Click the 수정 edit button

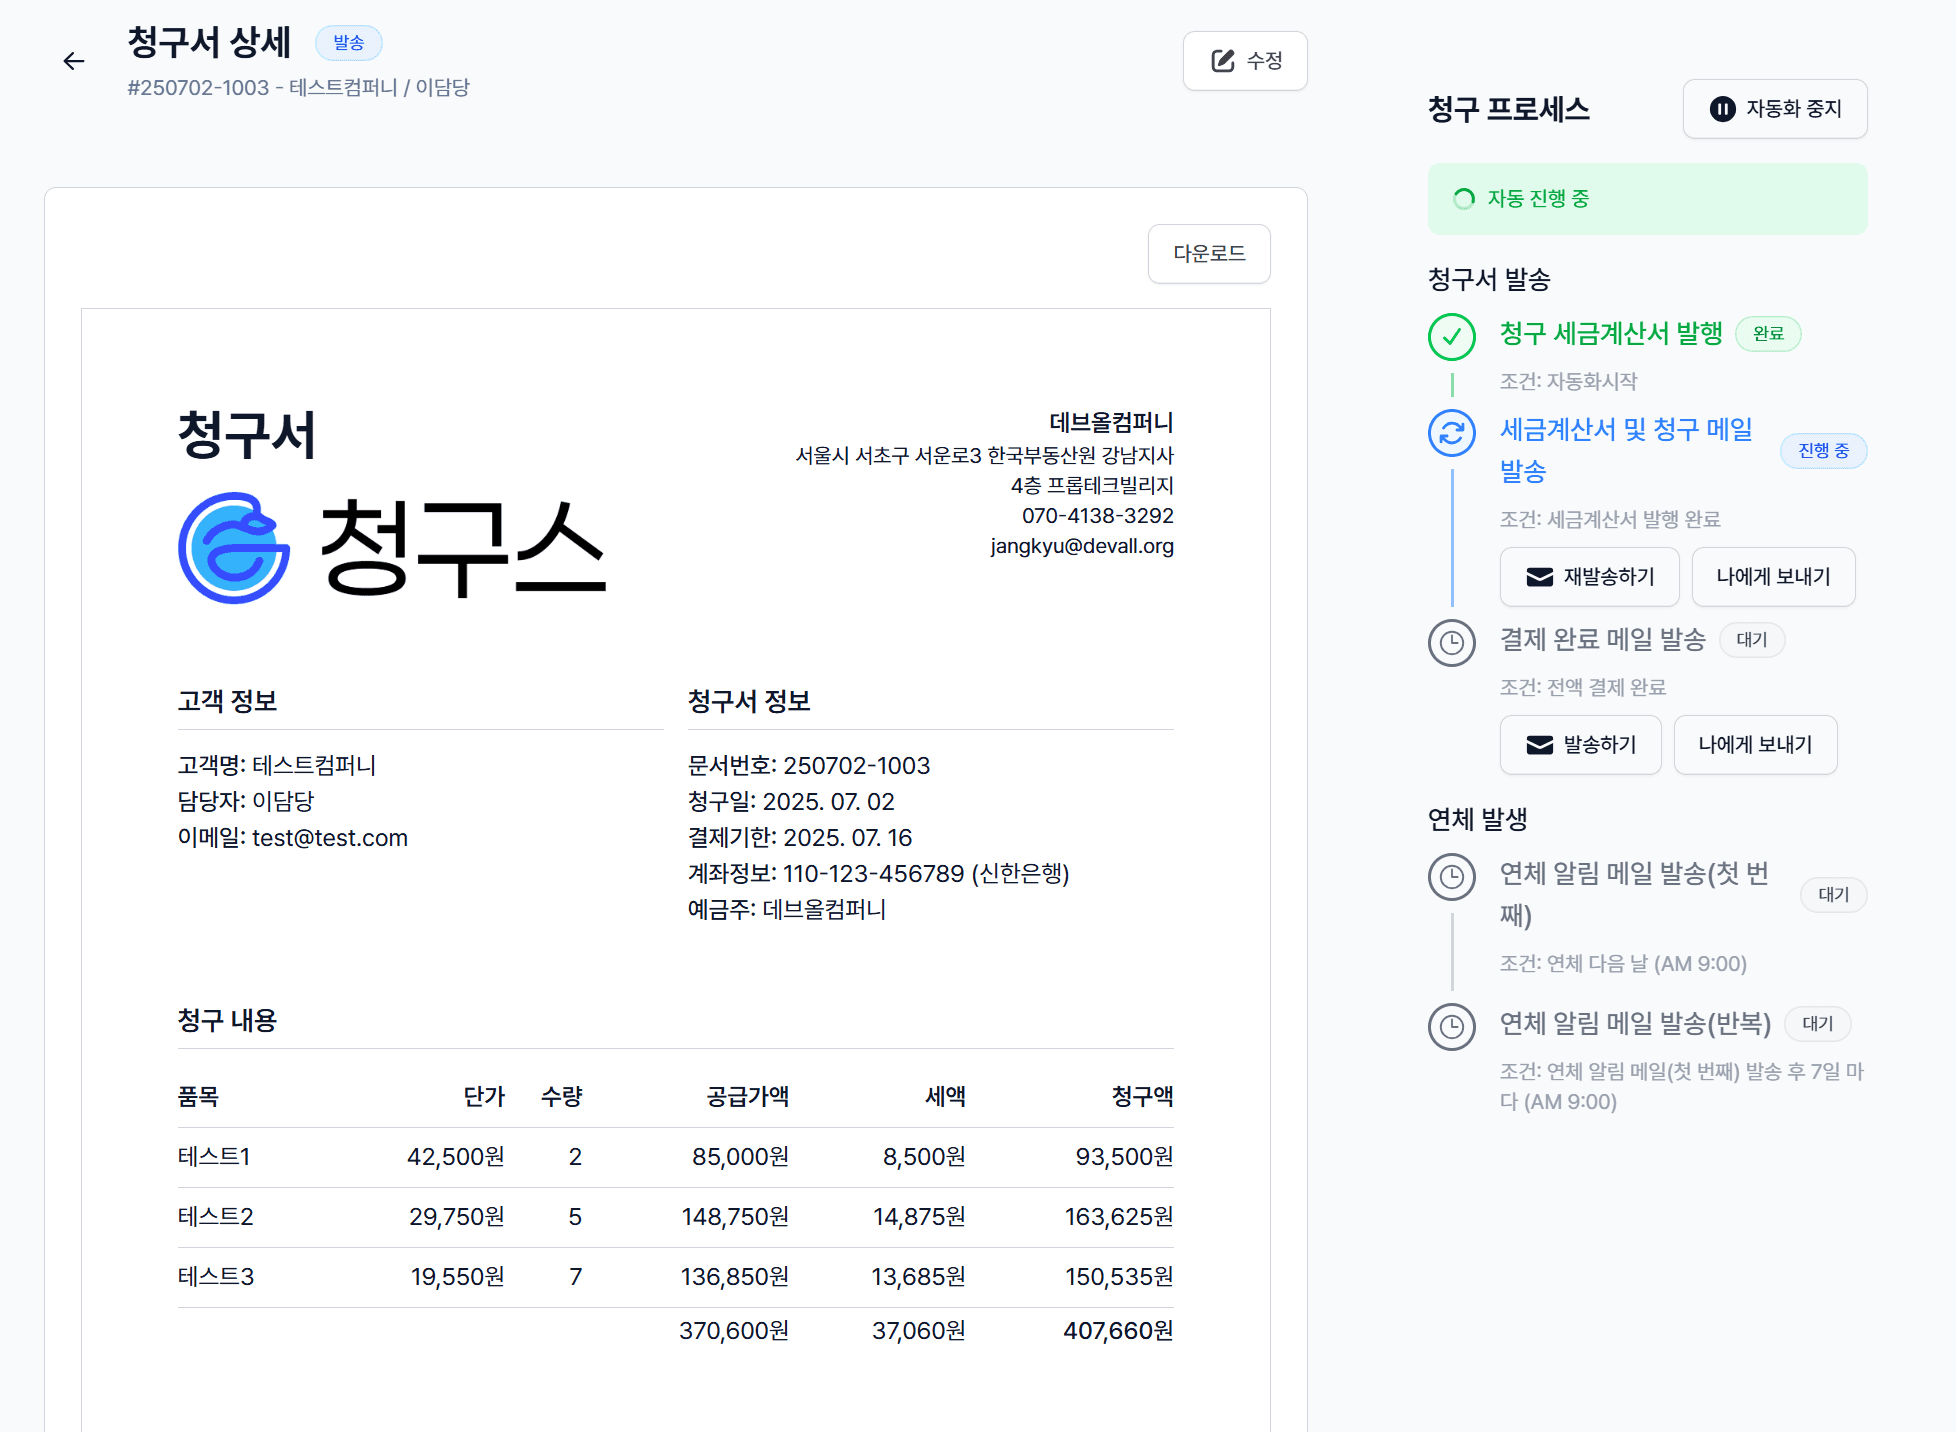click(x=1245, y=61)
